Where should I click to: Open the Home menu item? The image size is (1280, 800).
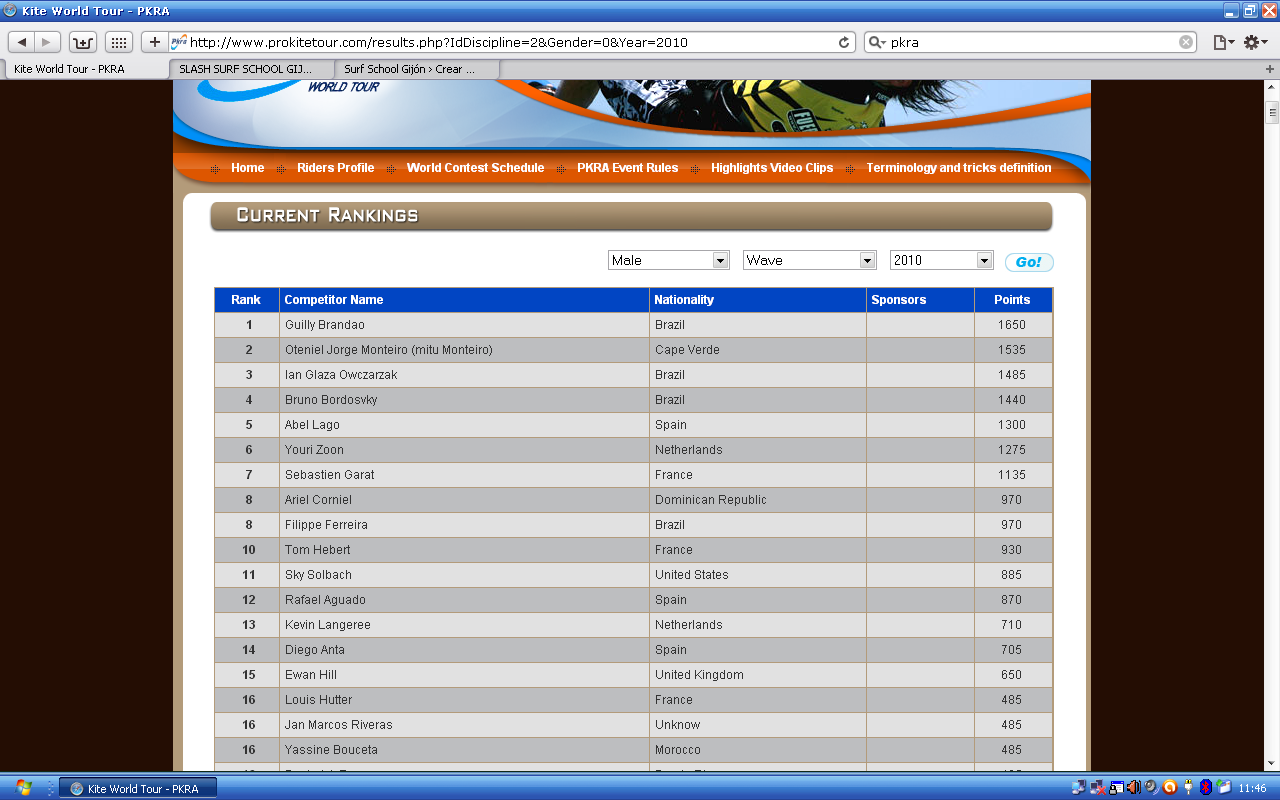coord(247,168)
